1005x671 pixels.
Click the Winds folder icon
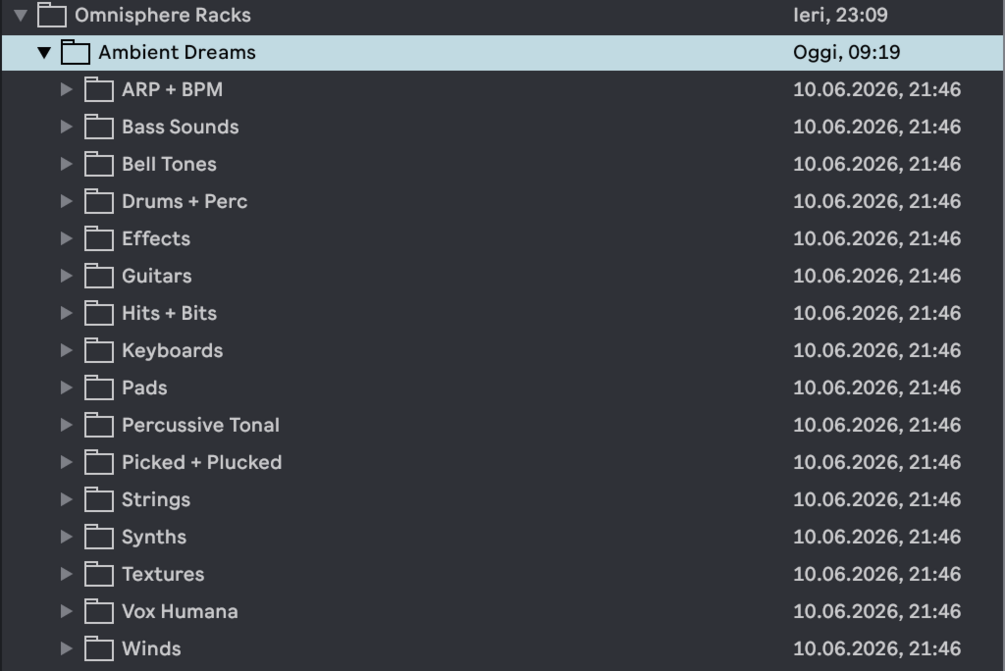click(99, 649)
